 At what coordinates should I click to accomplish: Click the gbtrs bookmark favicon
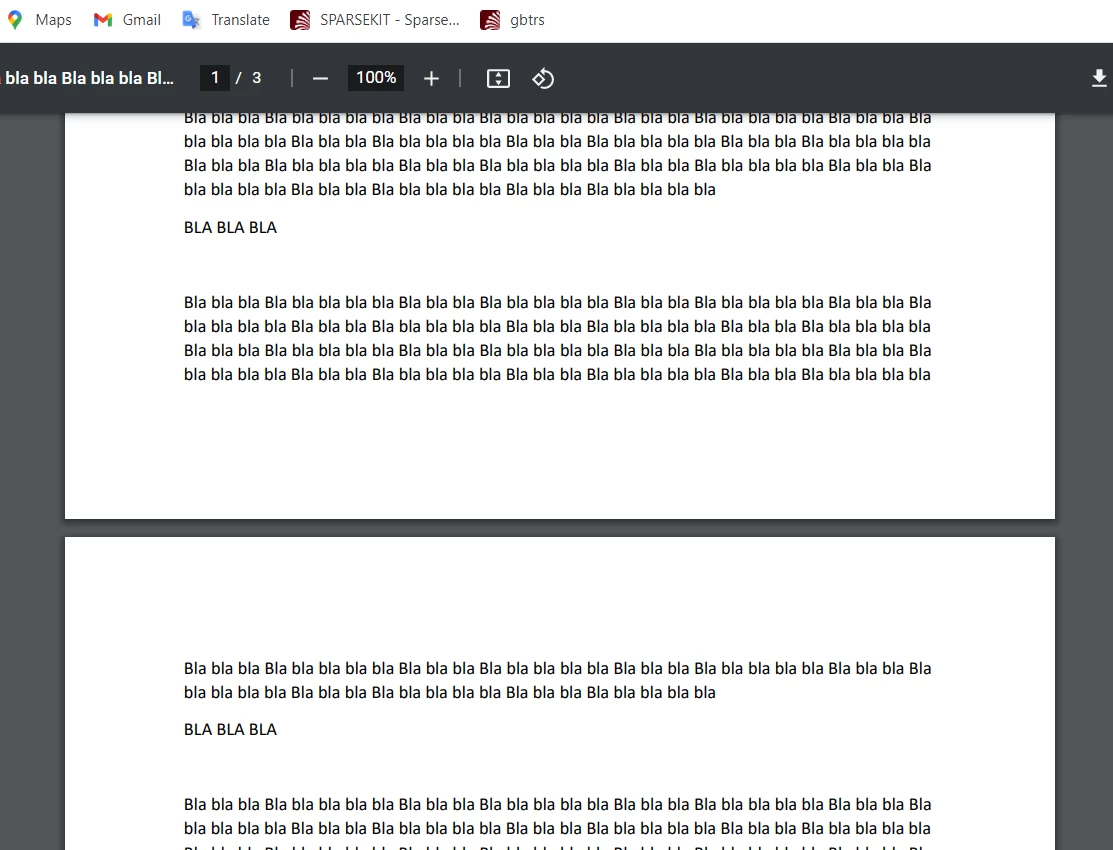[490, 20]
